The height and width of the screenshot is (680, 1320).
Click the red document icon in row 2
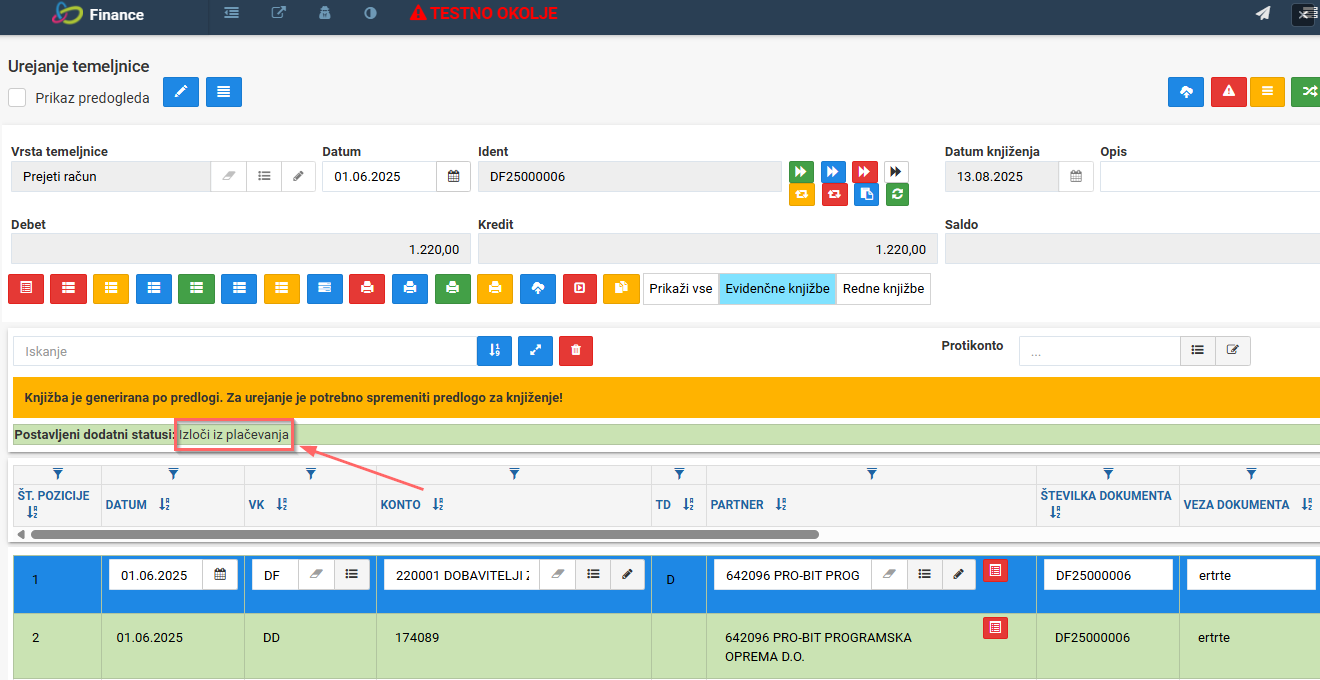tap(995, 628)
